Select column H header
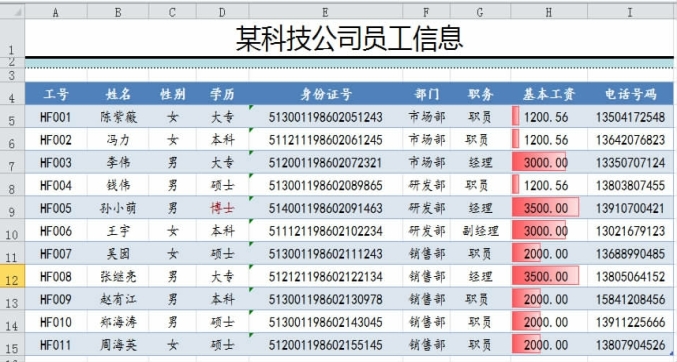Screen dimensions: 677x362 549,13
